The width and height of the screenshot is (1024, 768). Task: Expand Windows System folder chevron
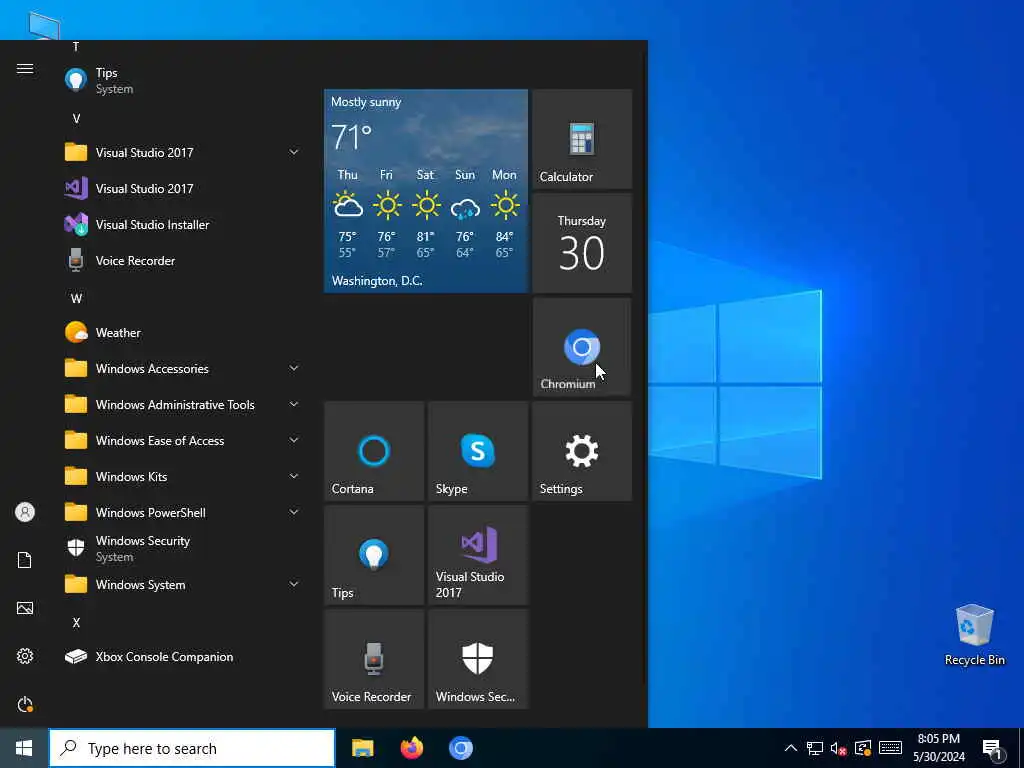(x=294, y=584)
